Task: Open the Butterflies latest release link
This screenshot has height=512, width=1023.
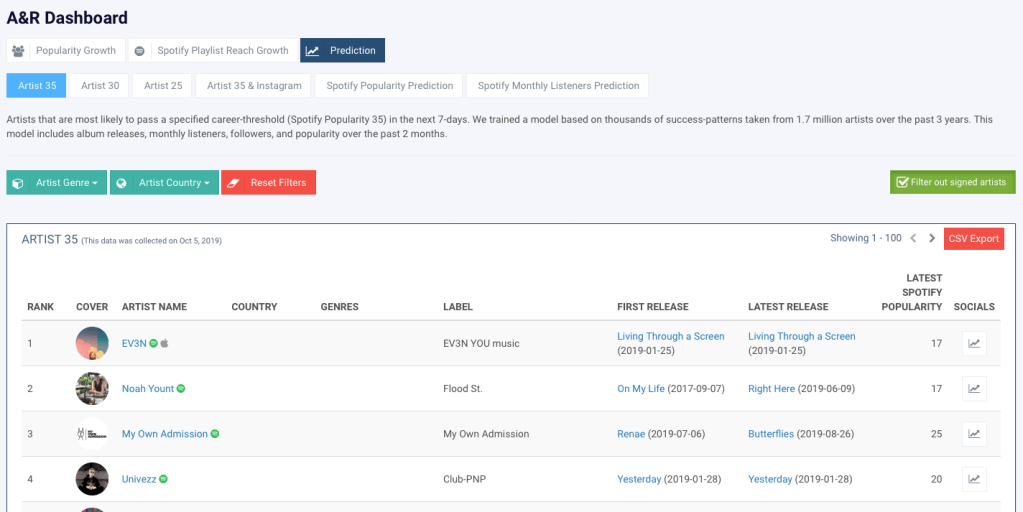Action: click(x=771, y=434)
